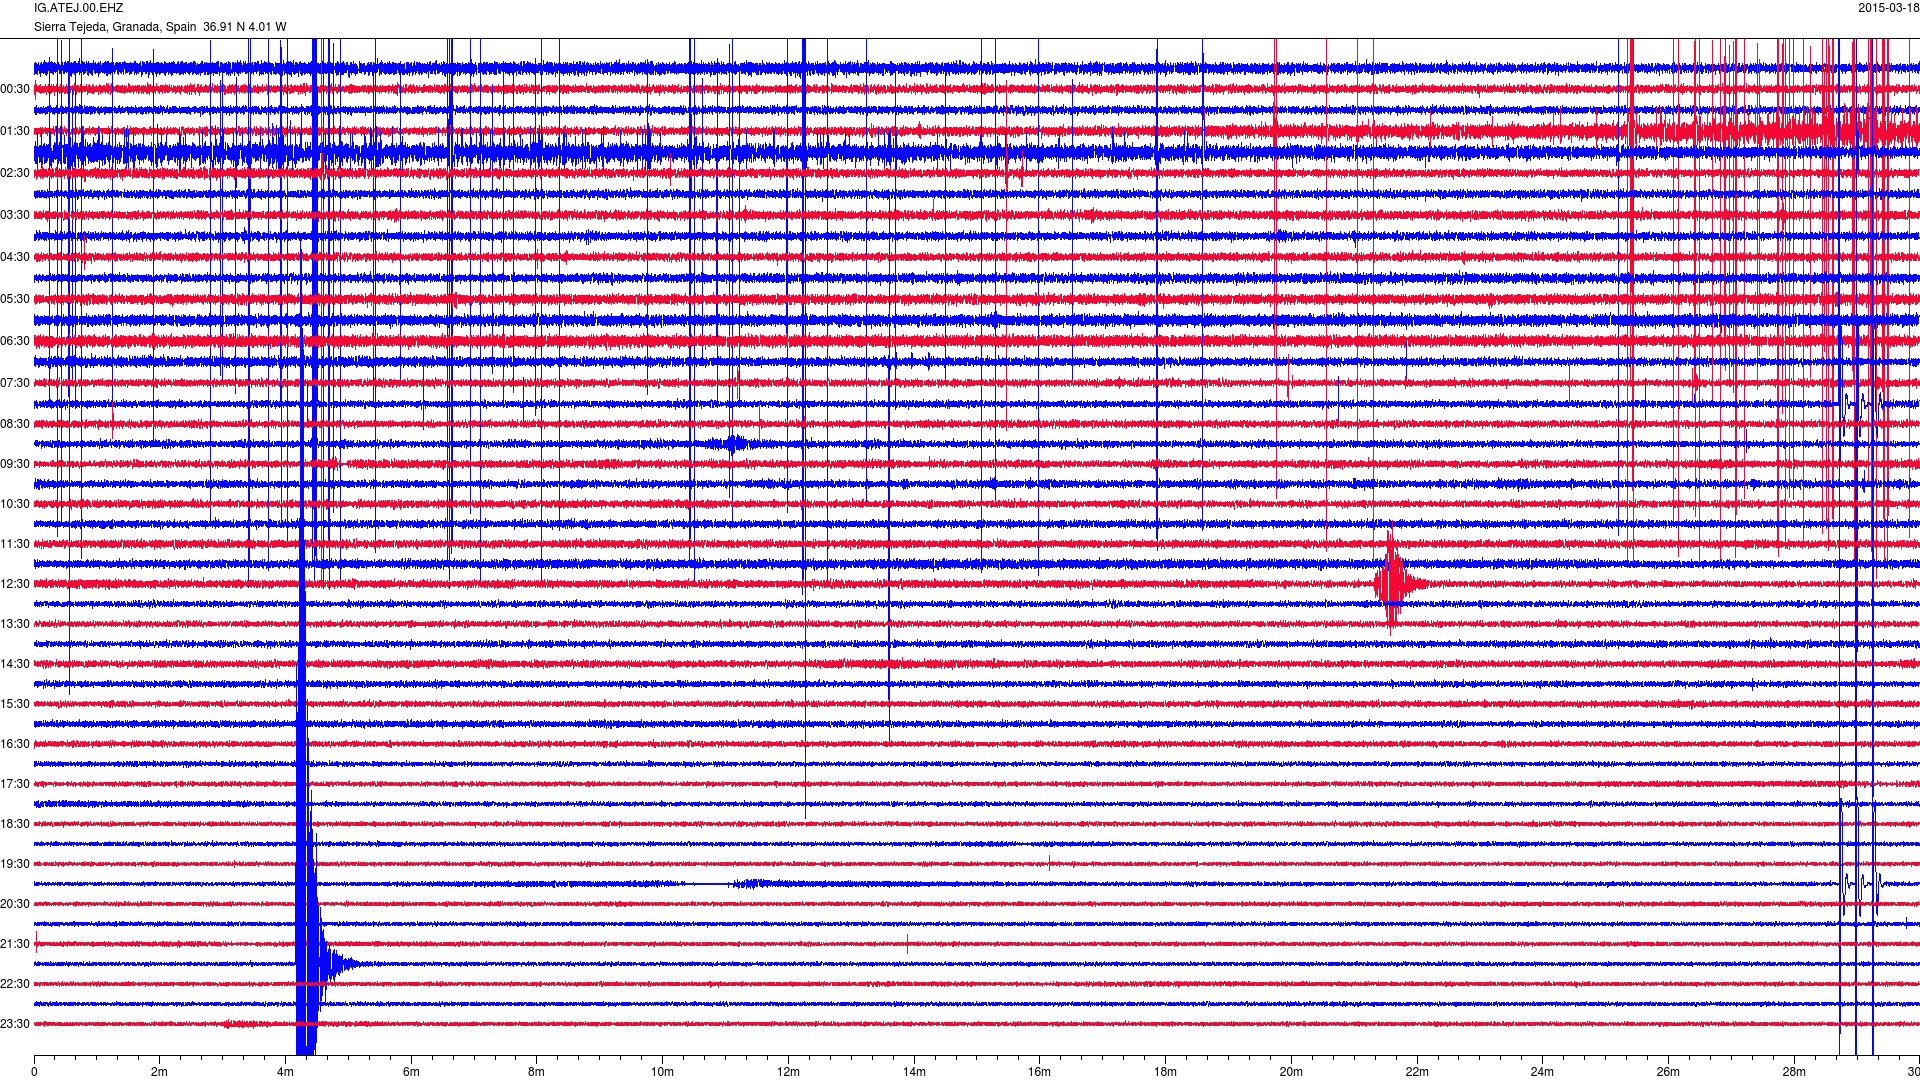The image size is (1920, 1080).
Task: Select the 11:30 time row label
Action: click(15, 544)
